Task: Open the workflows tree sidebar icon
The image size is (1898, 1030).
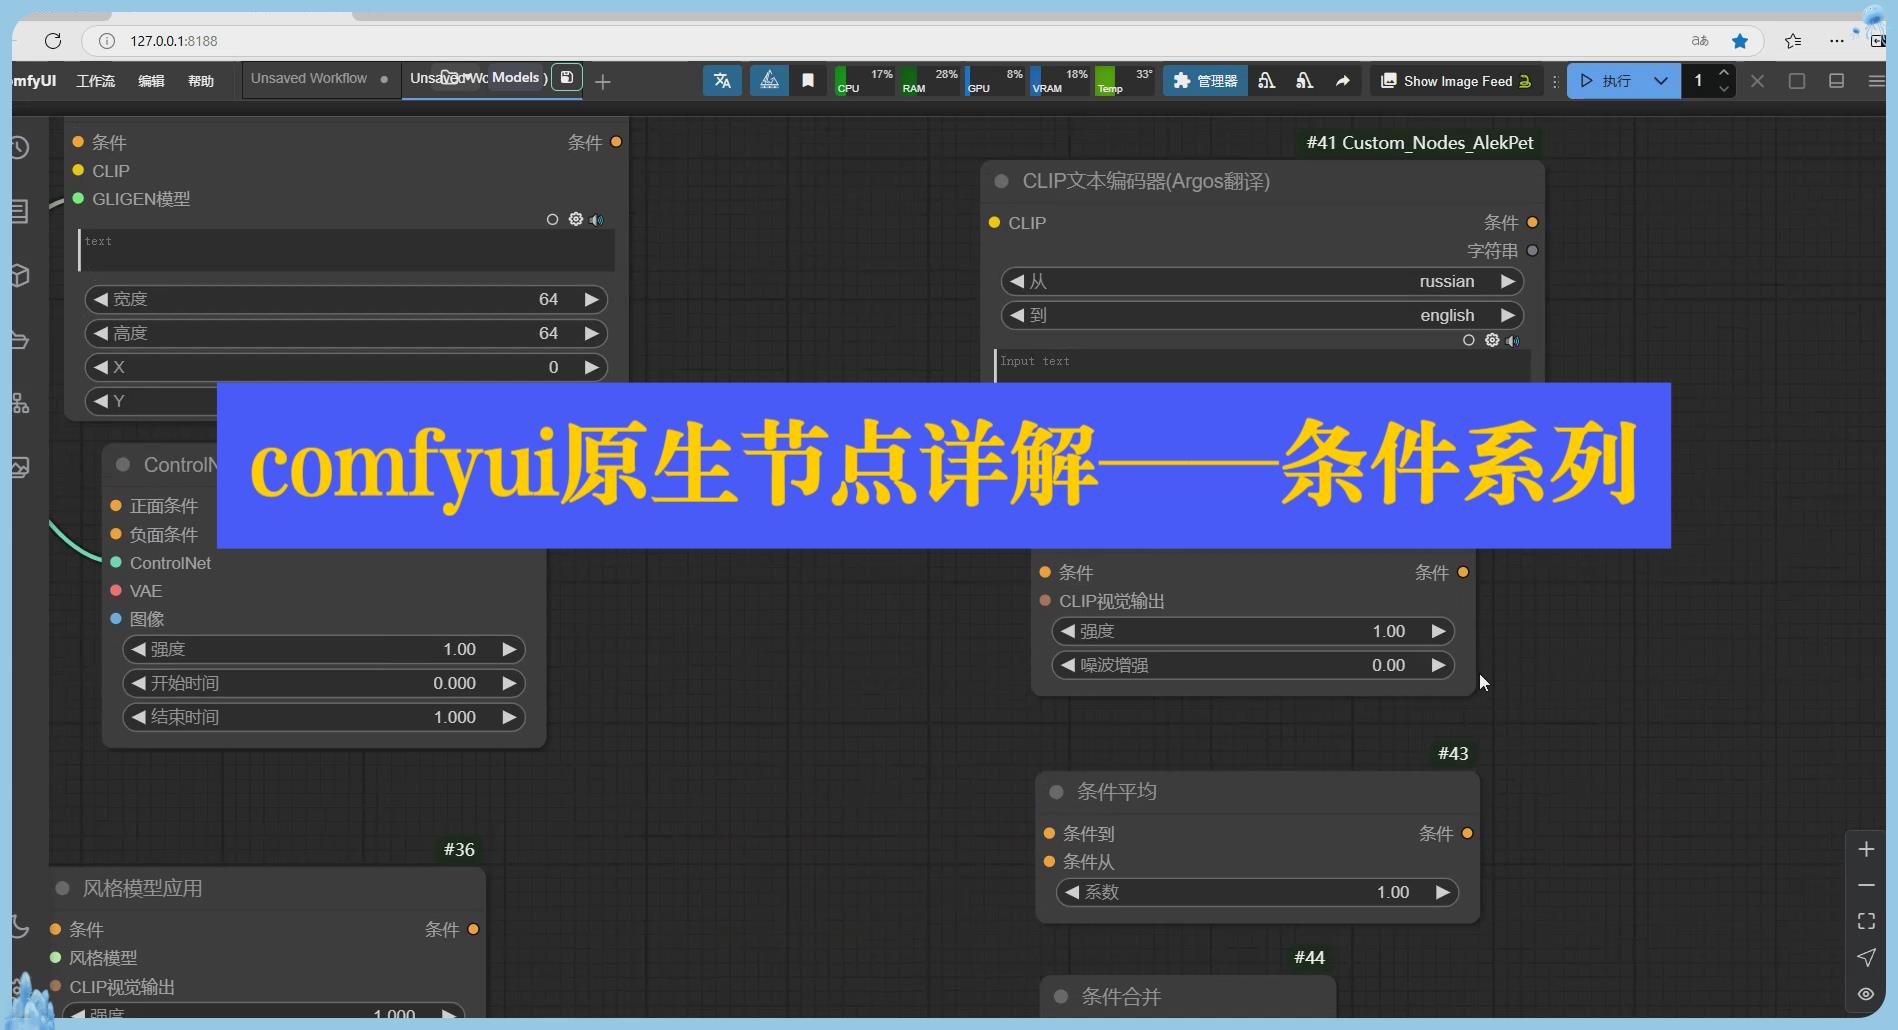Action: click(20, 403)
